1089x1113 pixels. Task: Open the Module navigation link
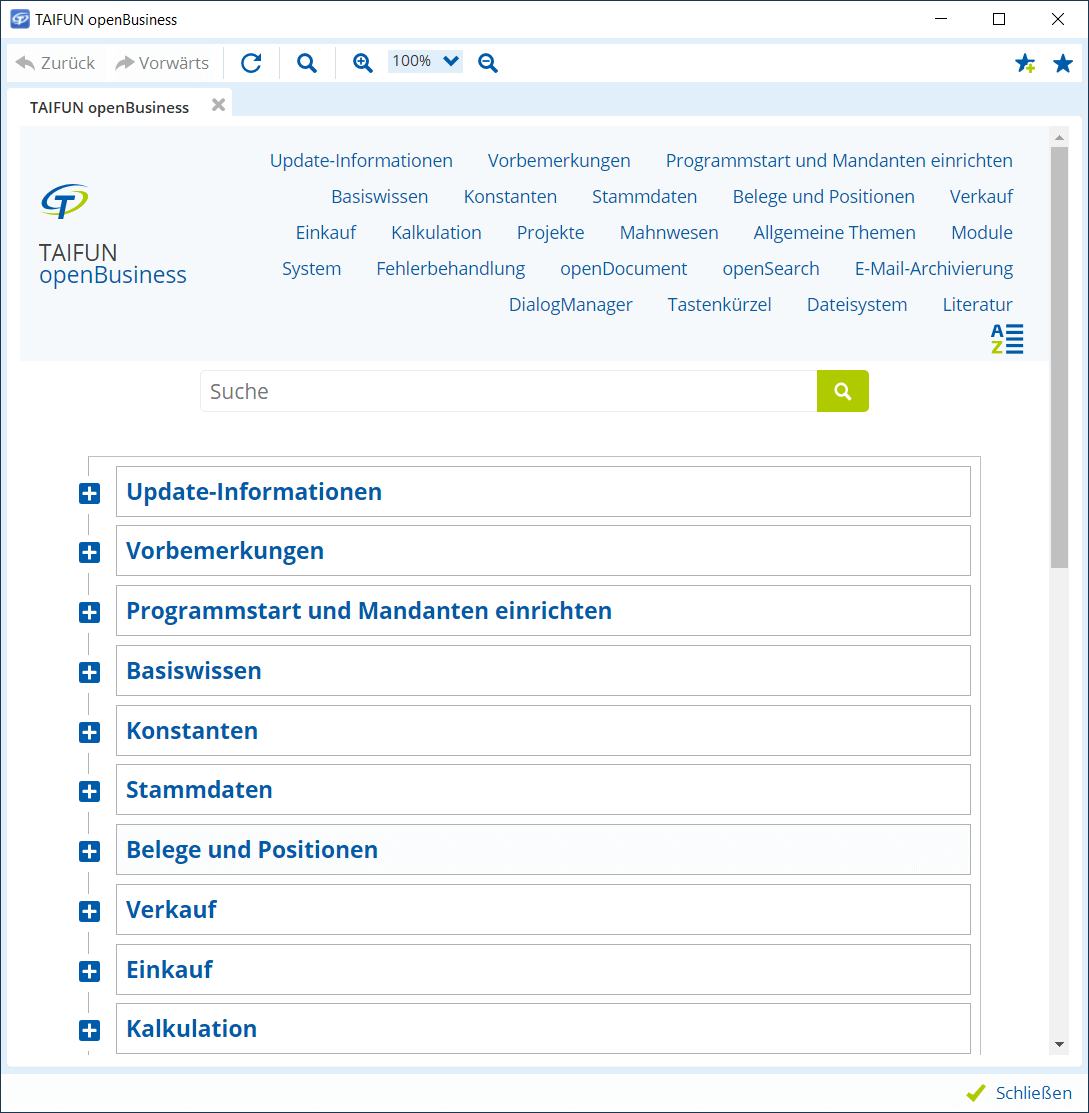point(982,233)
